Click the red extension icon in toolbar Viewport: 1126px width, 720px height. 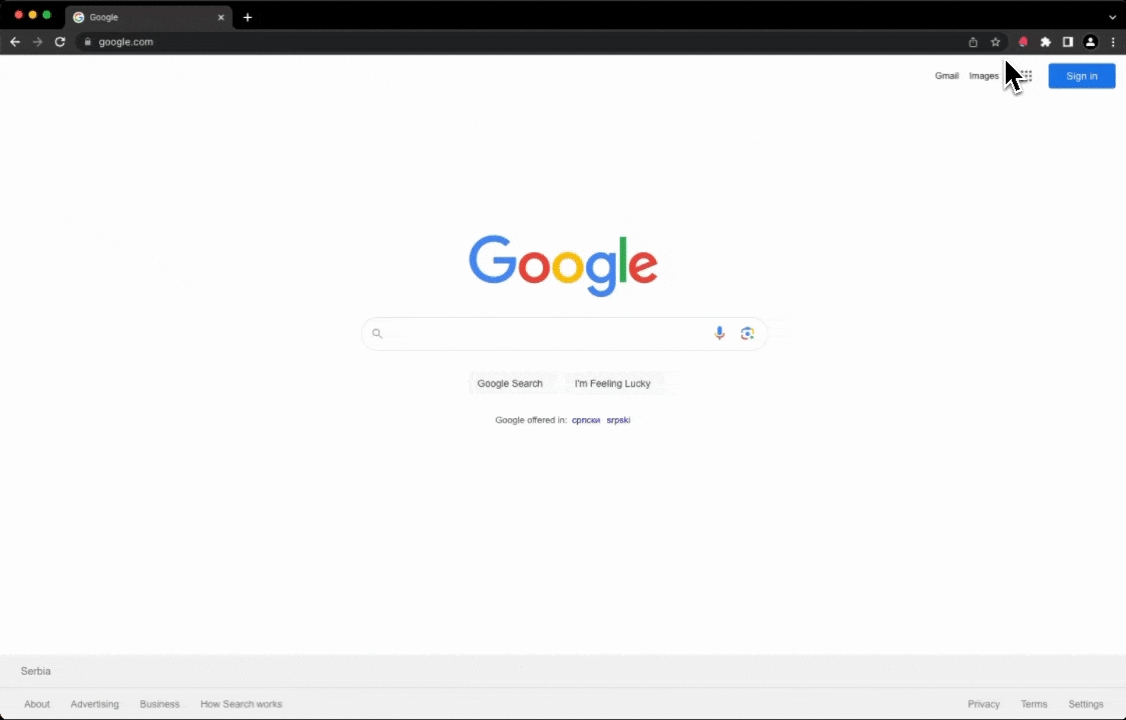[1023, 42]
